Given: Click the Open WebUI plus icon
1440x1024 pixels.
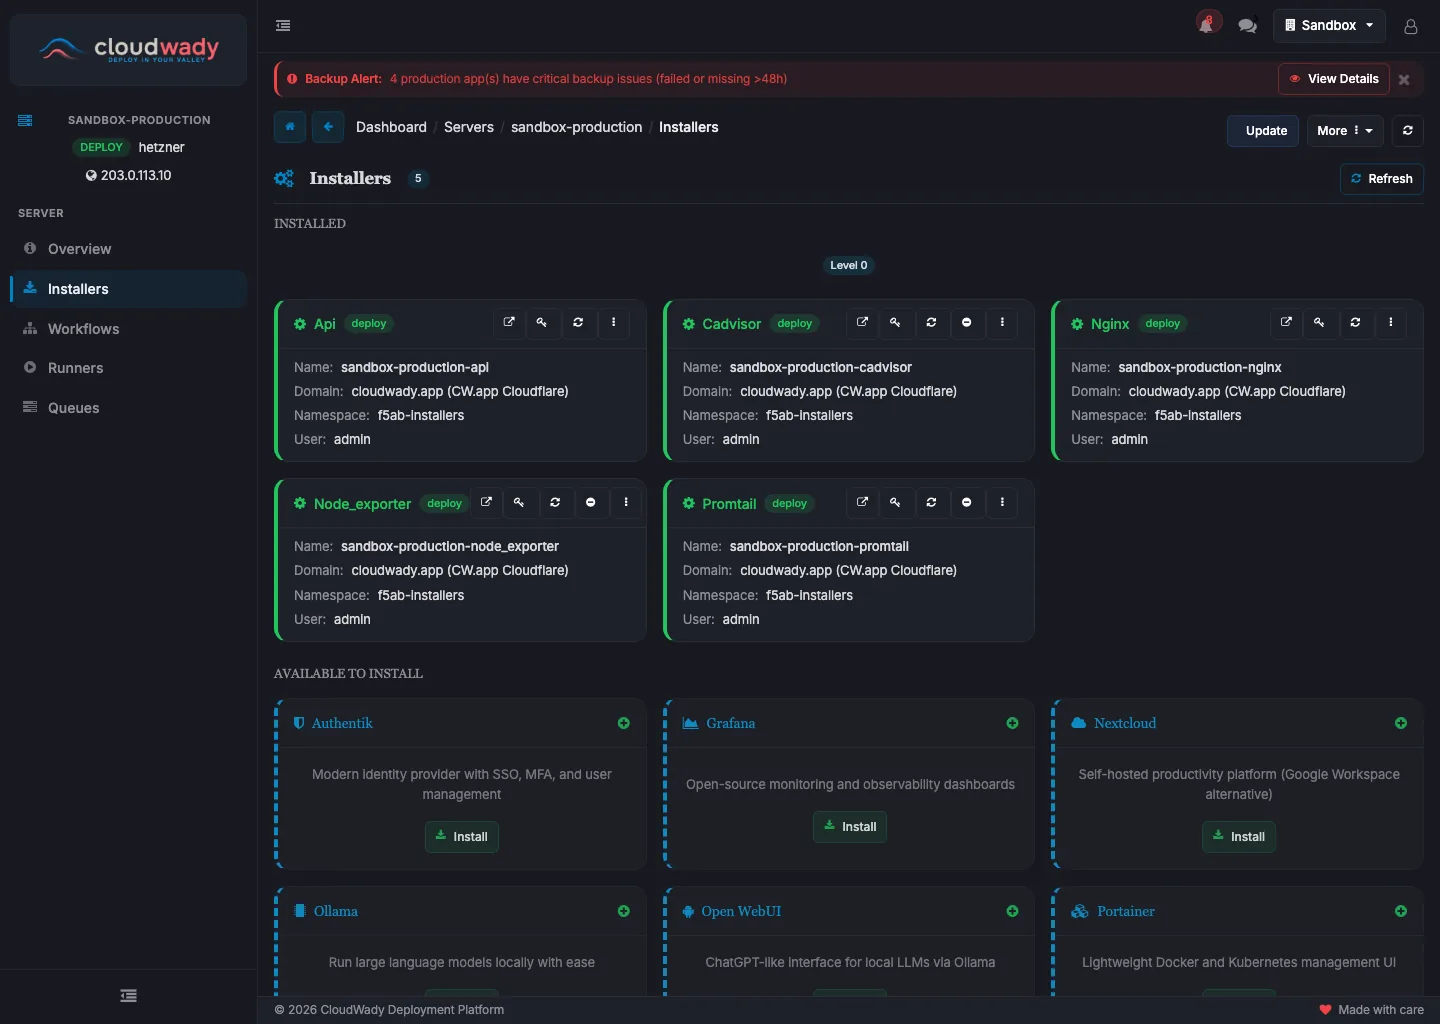Looking at the screenshot, I should click(1013, 911).
